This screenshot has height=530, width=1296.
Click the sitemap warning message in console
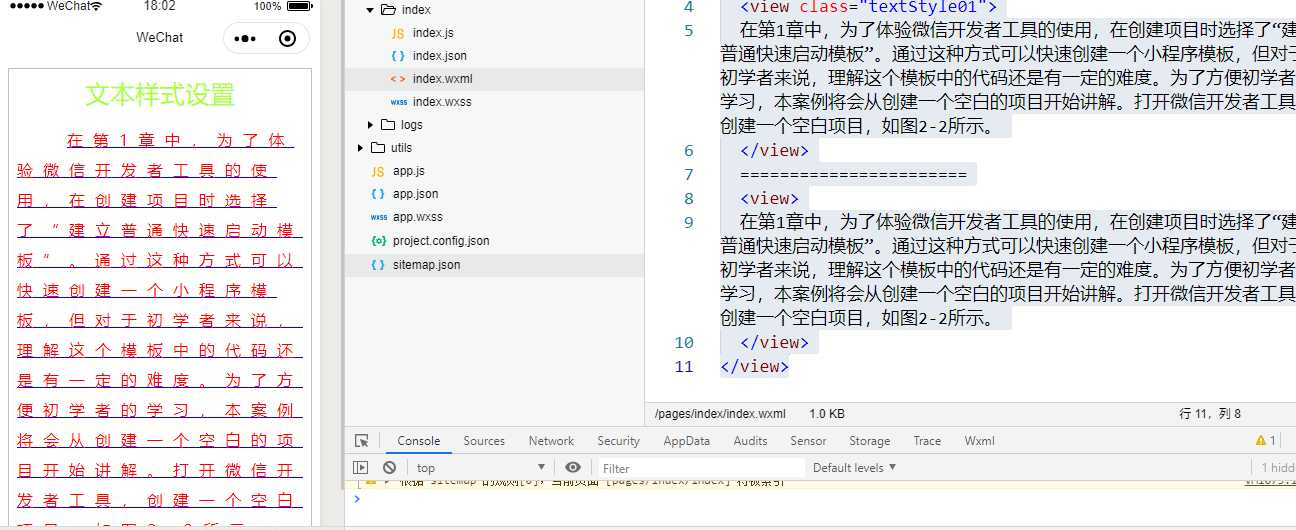point(590,483)
